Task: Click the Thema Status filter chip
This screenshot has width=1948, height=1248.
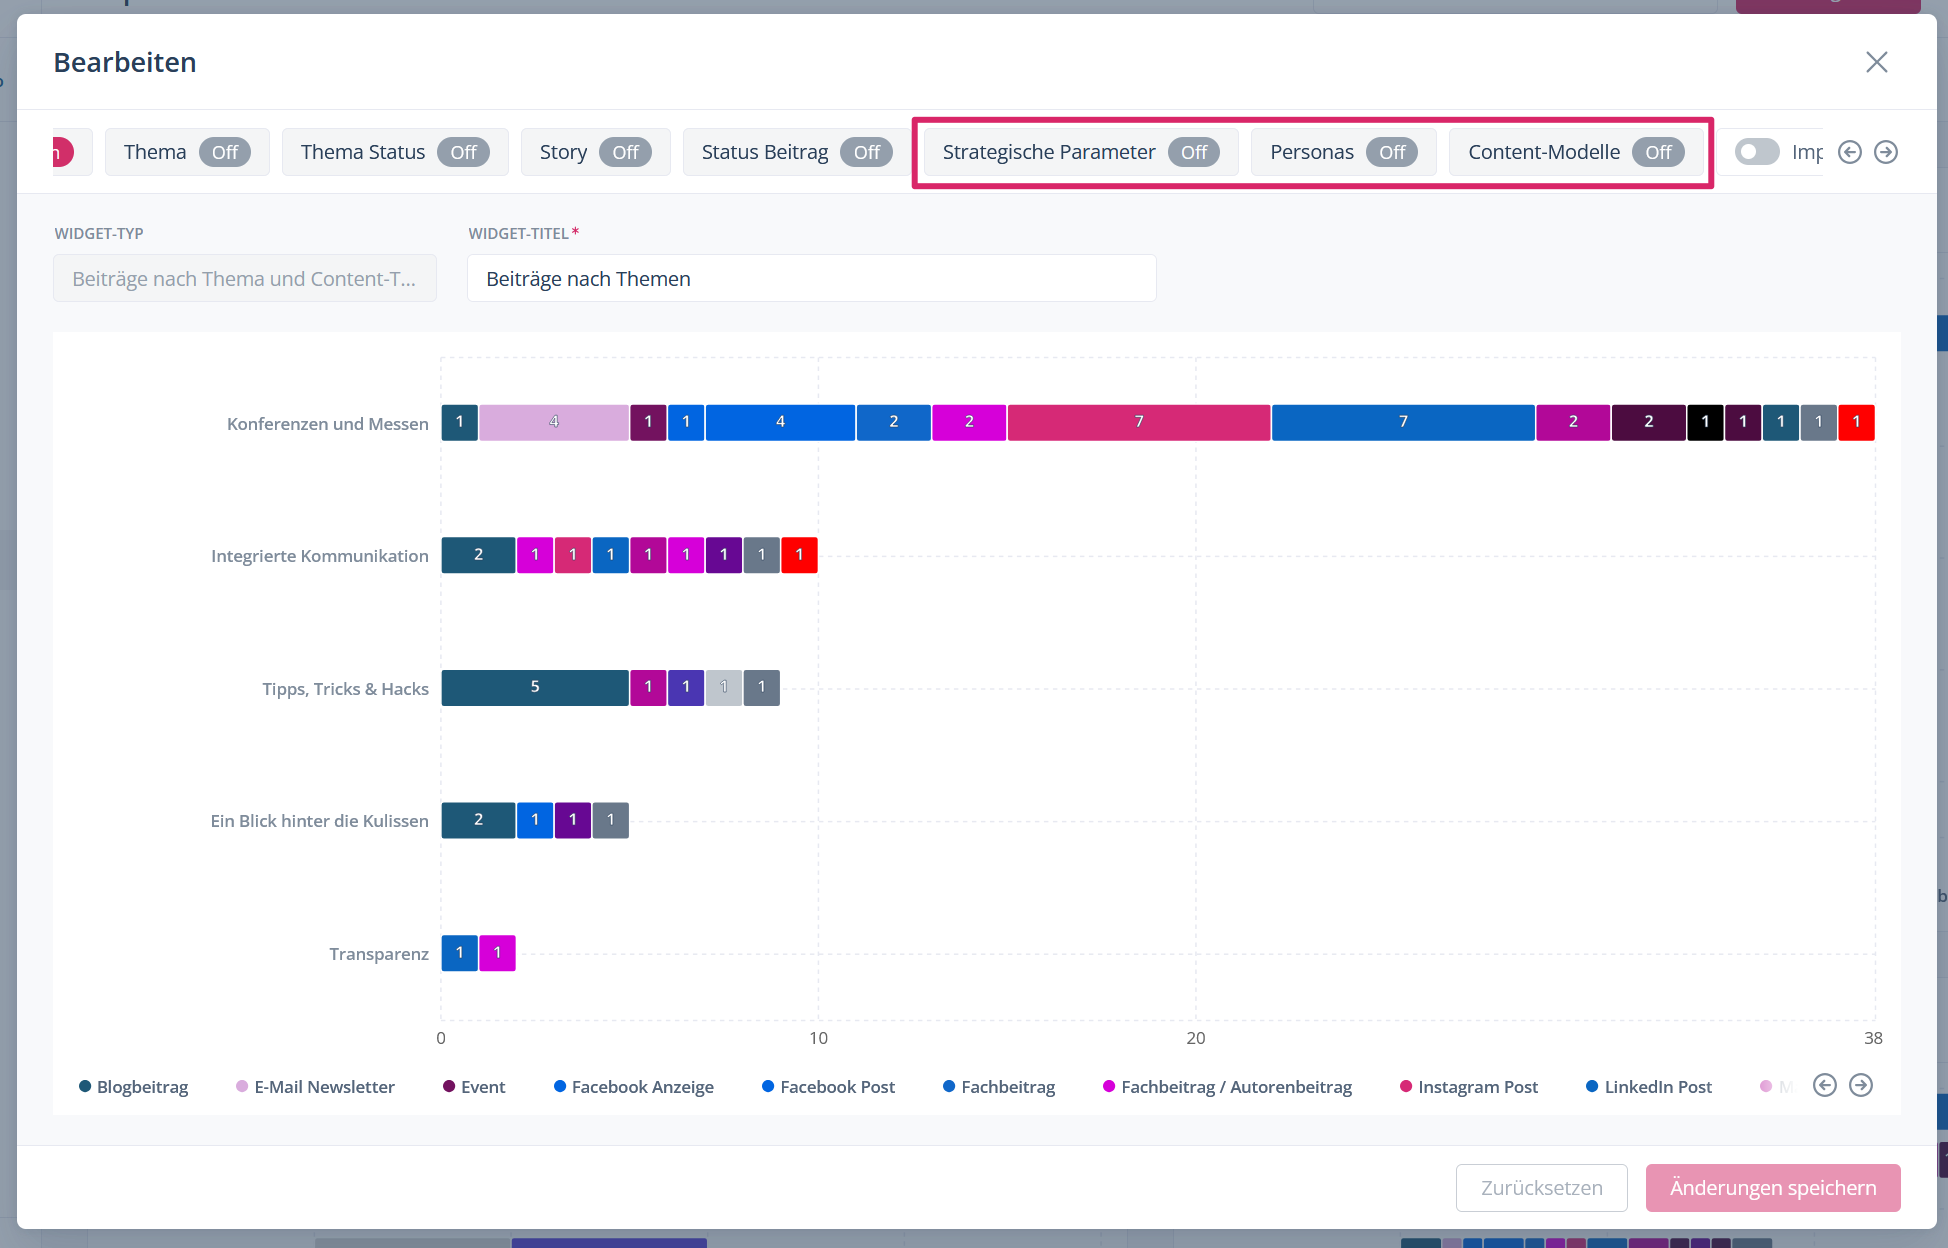Action: point(394,152)
